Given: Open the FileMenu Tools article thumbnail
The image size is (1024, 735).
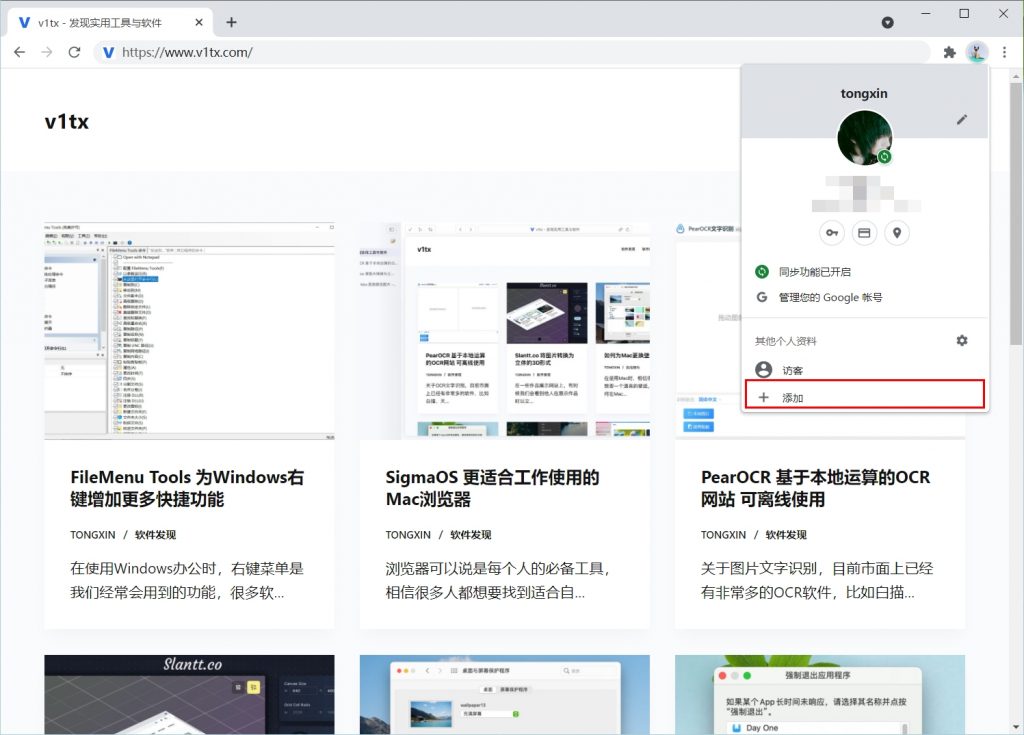Looking at the screenshot, I should coord(189,331).
